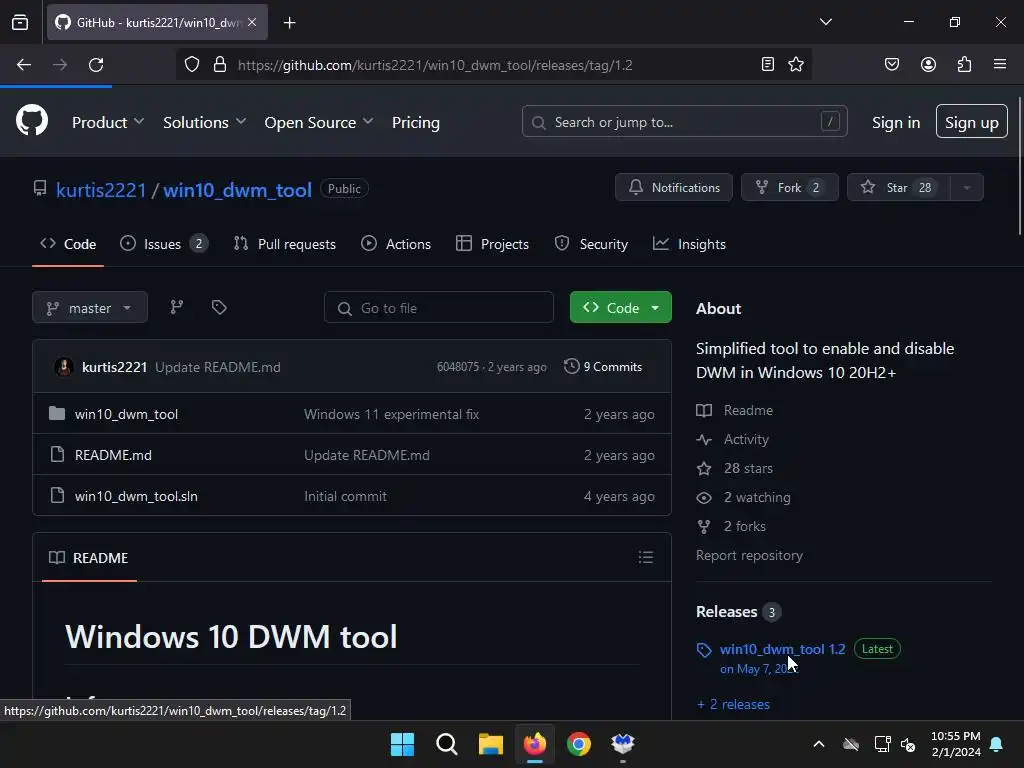This screenshot has height=768, width=1024.
Task: Star the repository
Action: (899, 187)
